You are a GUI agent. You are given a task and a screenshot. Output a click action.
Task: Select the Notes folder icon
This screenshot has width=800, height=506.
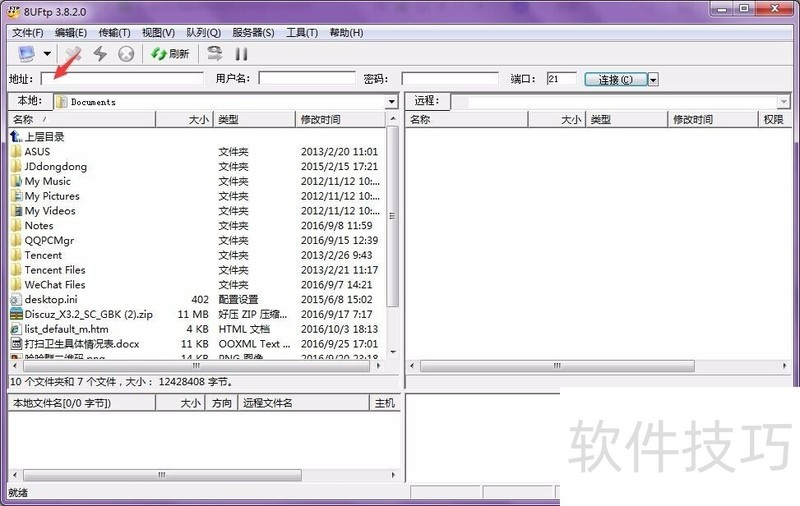(x=16, y=225)
